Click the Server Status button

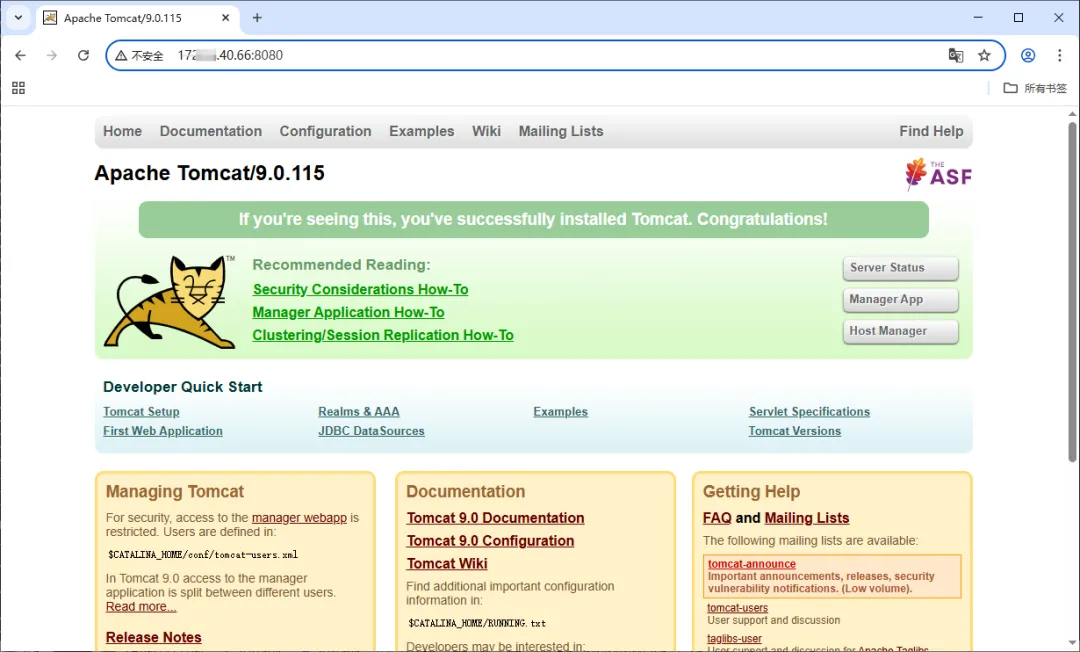pyautogui.click(x=900, y=268)
